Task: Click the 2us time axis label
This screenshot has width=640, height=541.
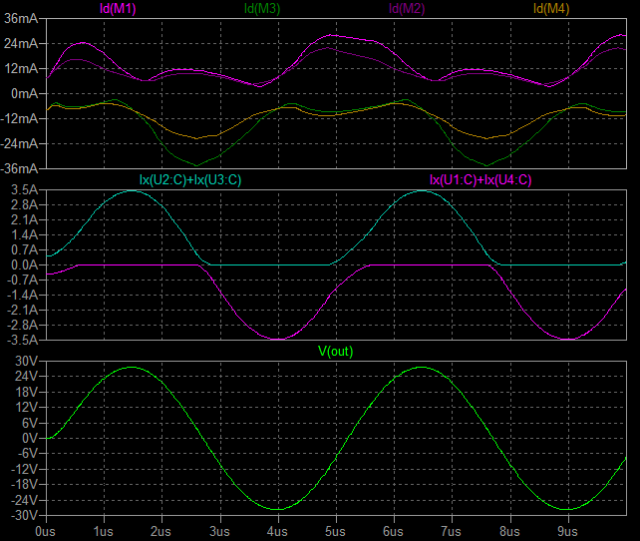Action: coord(160,531)
